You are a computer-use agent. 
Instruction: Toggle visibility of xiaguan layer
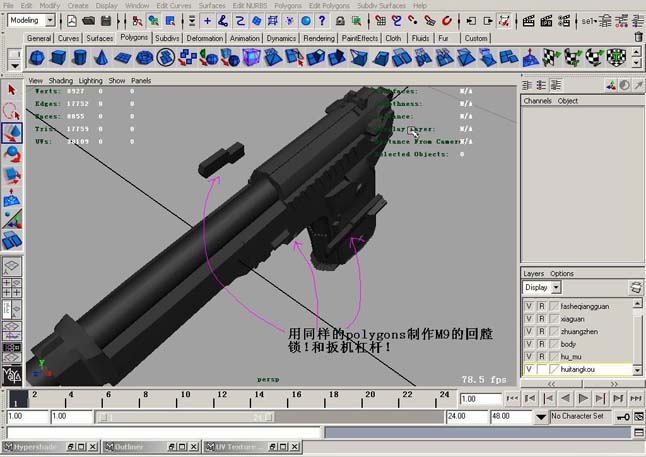point(529,319)
